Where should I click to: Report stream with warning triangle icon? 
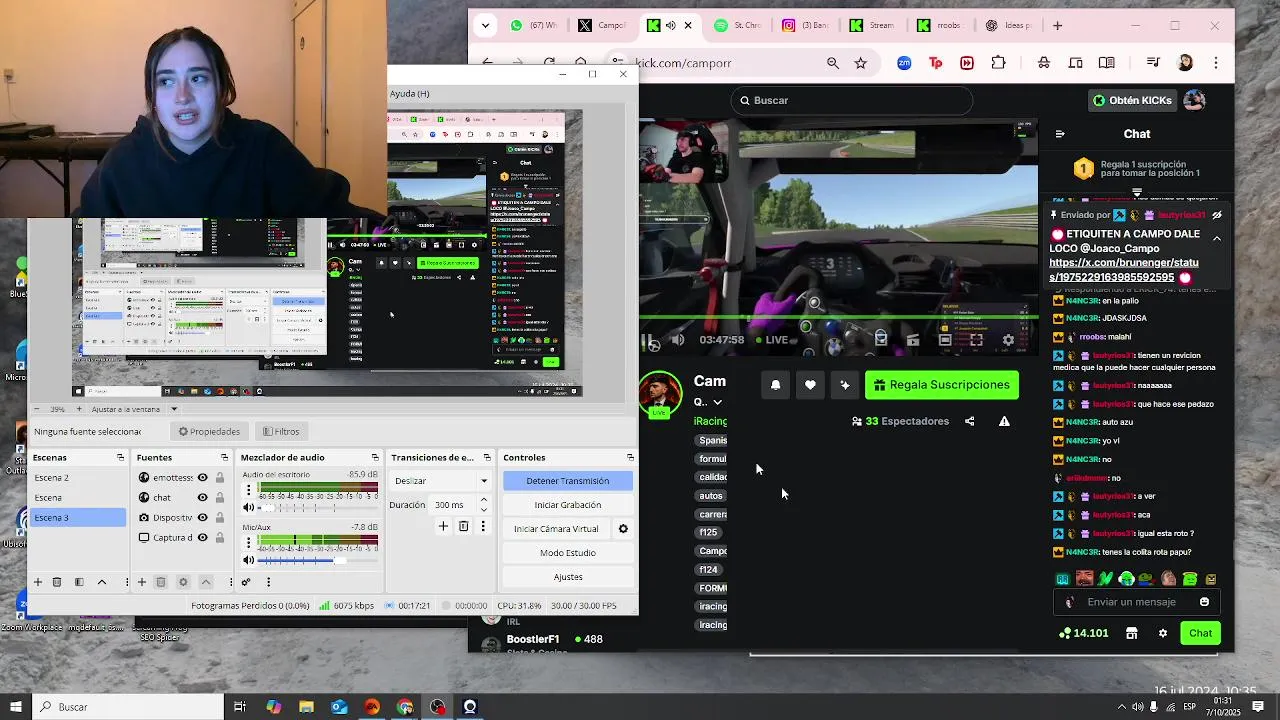(x=1004, y=421)
